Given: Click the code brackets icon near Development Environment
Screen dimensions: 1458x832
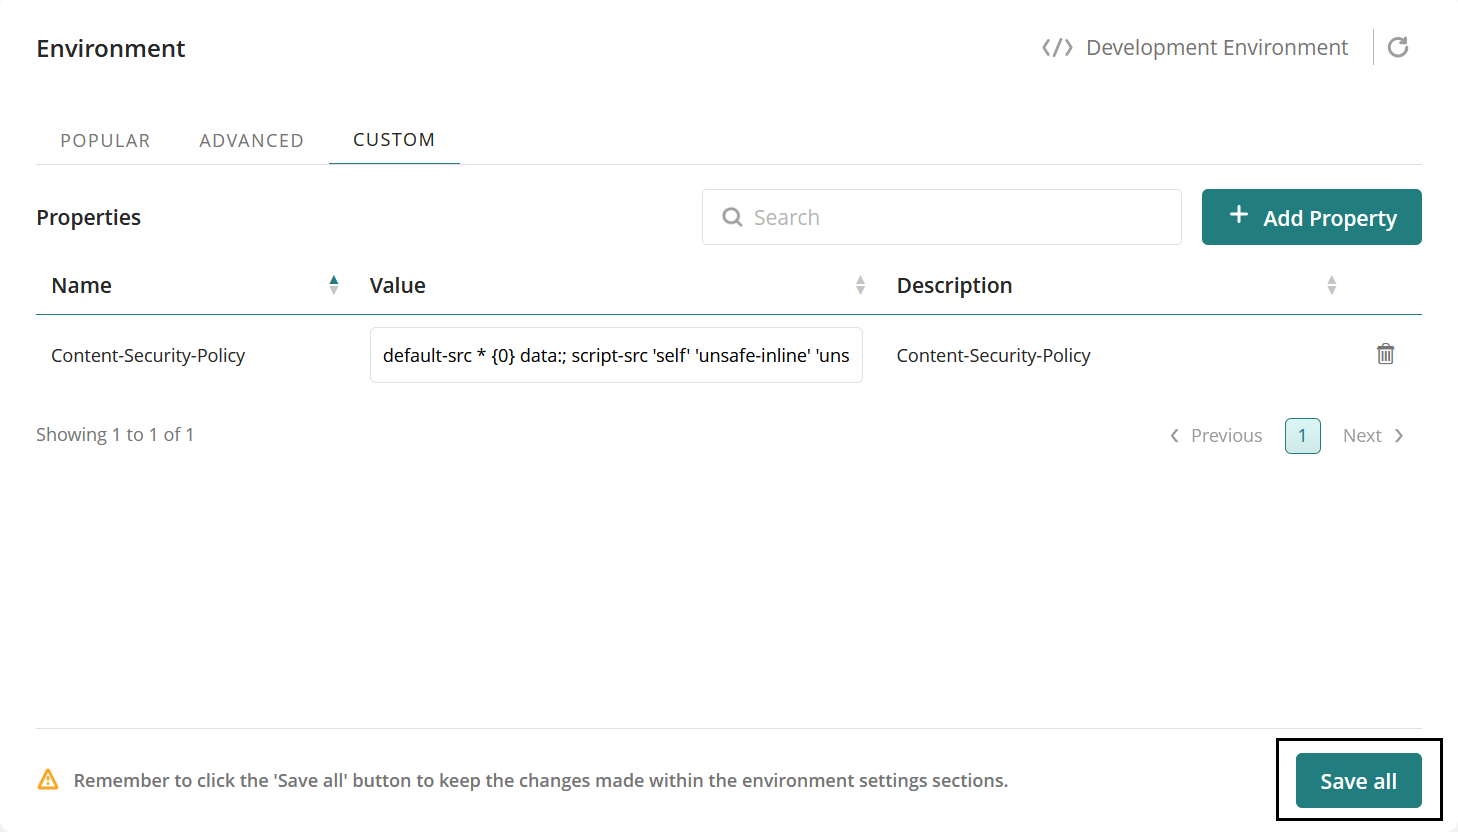Looking at the screenshot, I should (1057, 48).
